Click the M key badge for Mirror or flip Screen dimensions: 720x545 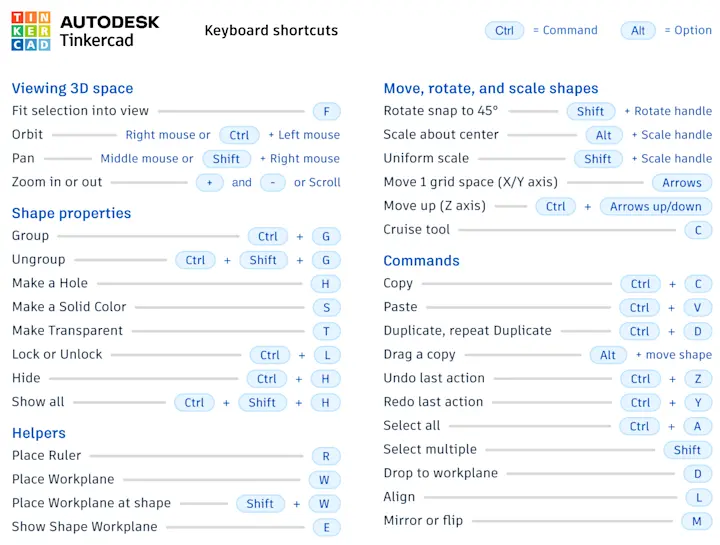pos(697,521)
